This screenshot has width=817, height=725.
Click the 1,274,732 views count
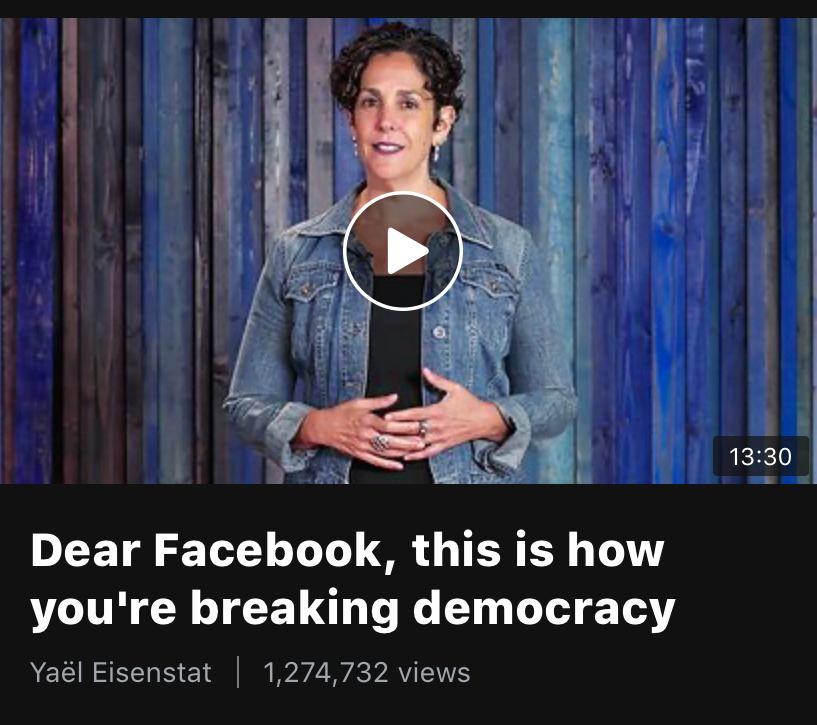pyautogui.click(x=367, y=672)
